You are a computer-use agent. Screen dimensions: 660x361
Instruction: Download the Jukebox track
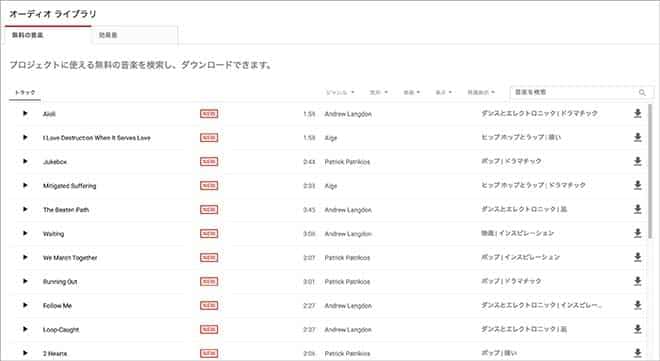coord(638,161)
